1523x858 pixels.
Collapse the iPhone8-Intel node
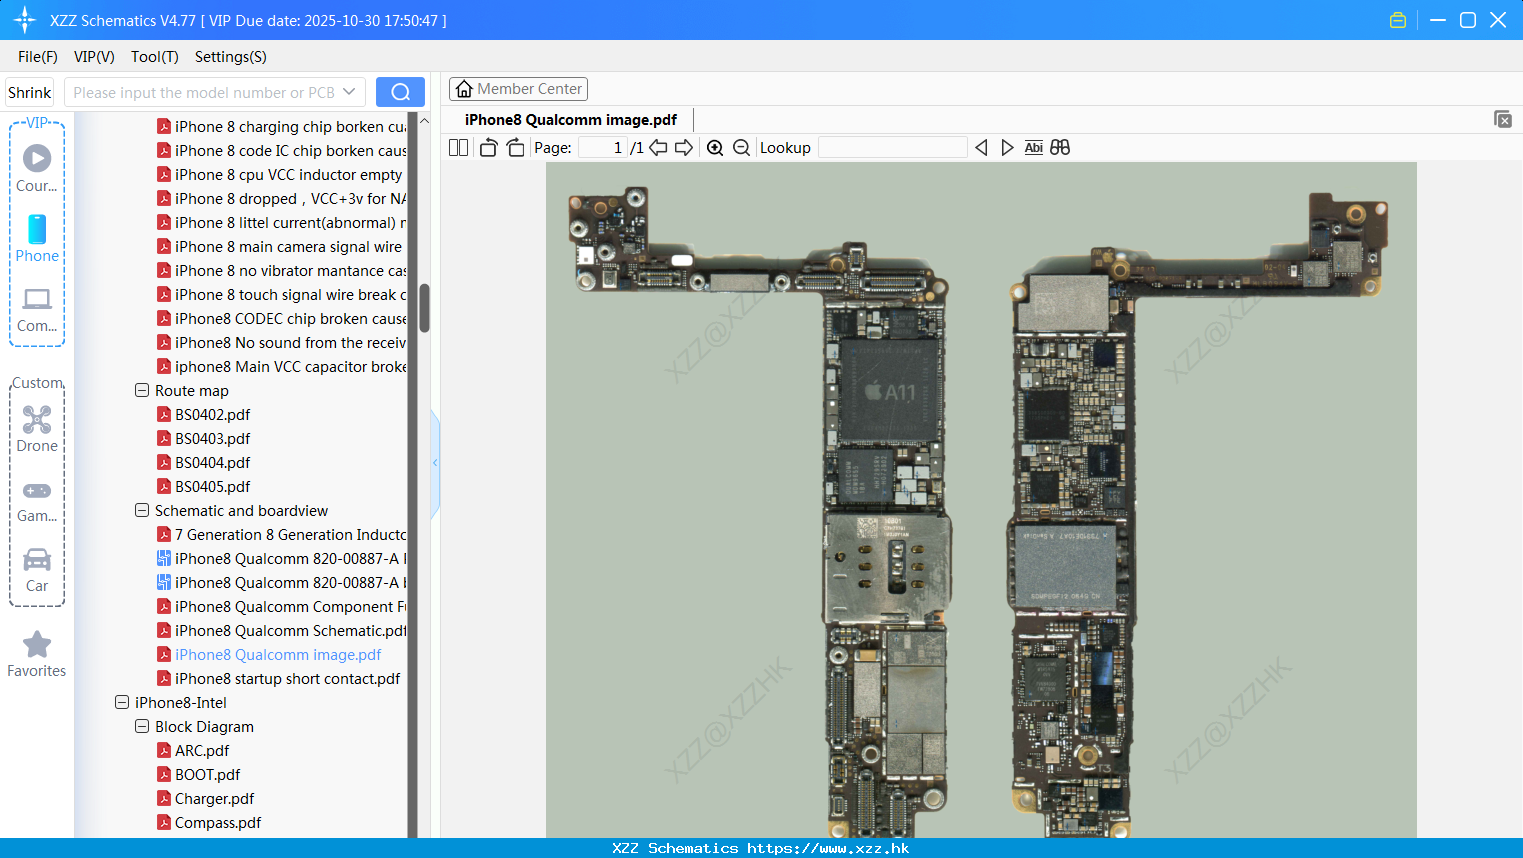point(122,702)
